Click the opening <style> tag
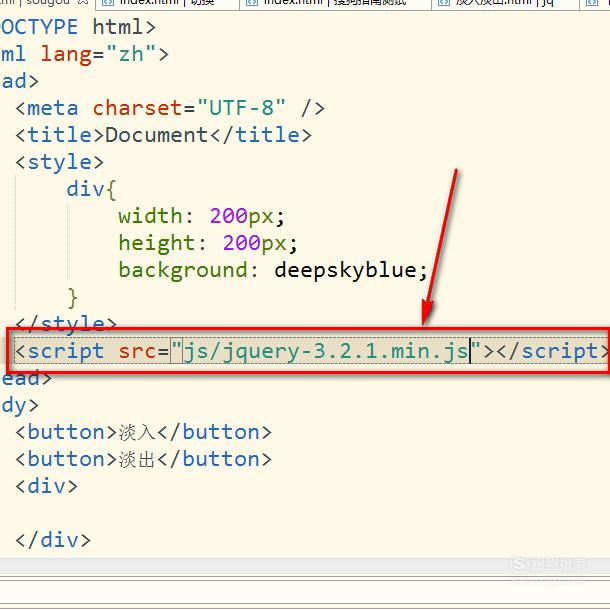 60,162
